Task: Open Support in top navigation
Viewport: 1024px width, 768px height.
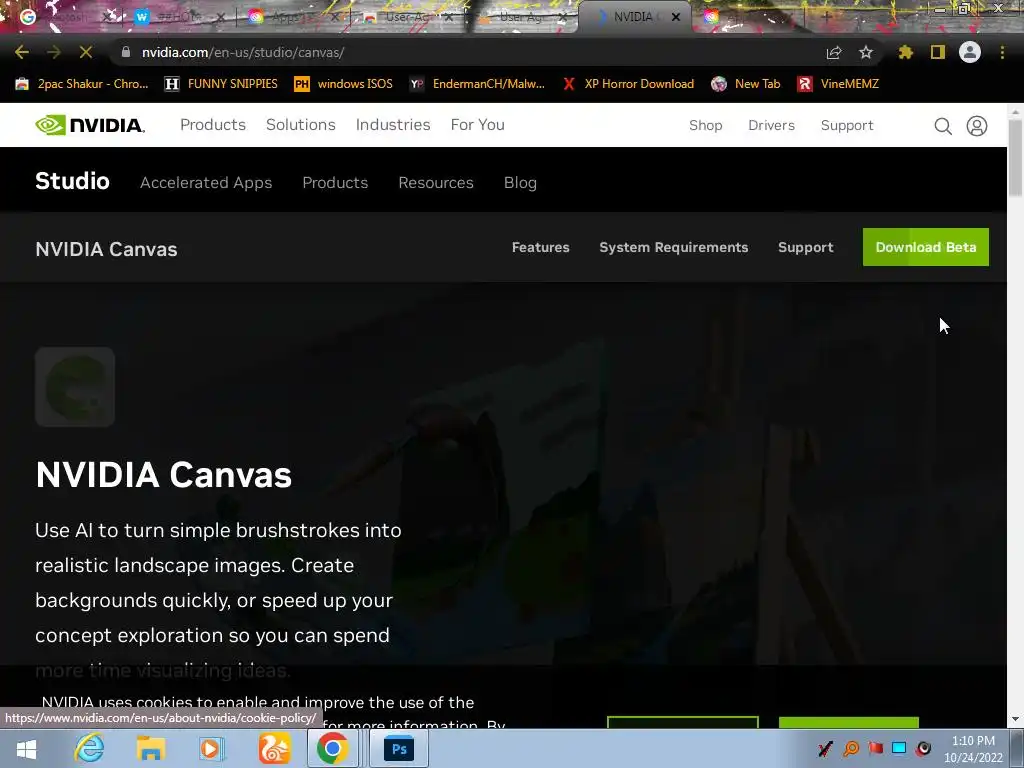Action: (847, 125)
